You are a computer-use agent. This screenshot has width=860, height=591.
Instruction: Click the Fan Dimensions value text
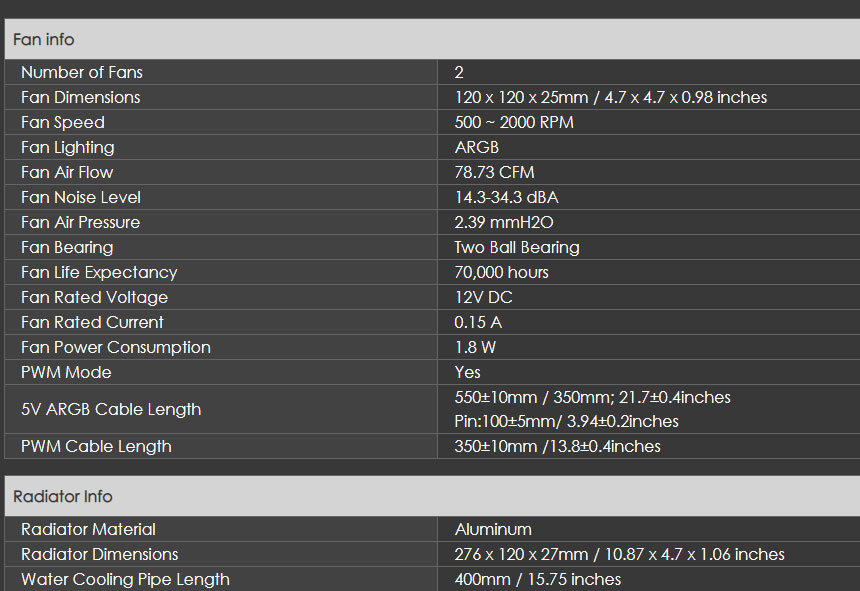click(x=610, y=98)
